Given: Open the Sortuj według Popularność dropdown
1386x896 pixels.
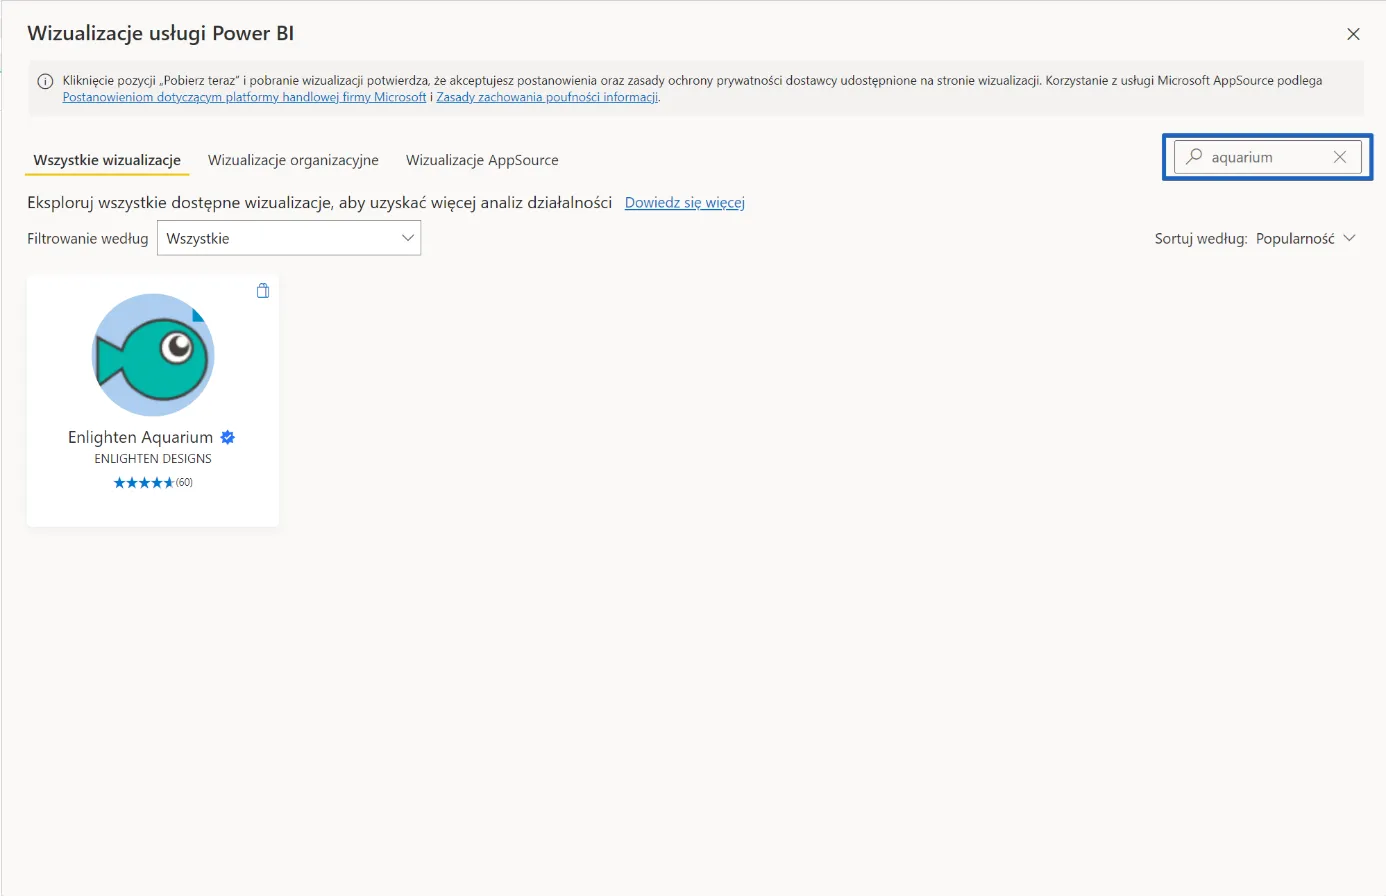Looking at the screenshot, I should coord(1305,238).
